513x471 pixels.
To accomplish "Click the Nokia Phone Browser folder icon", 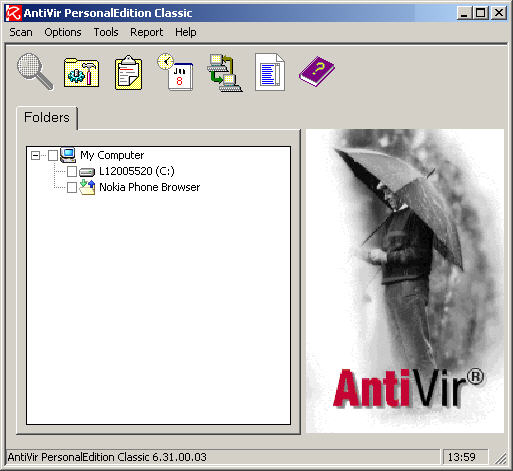I will 87,187.
